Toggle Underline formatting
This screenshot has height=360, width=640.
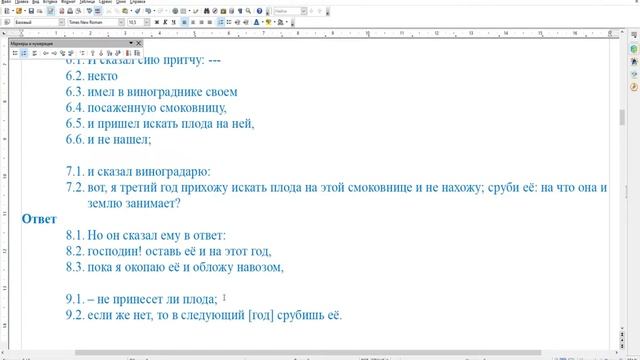click(173, 22)
